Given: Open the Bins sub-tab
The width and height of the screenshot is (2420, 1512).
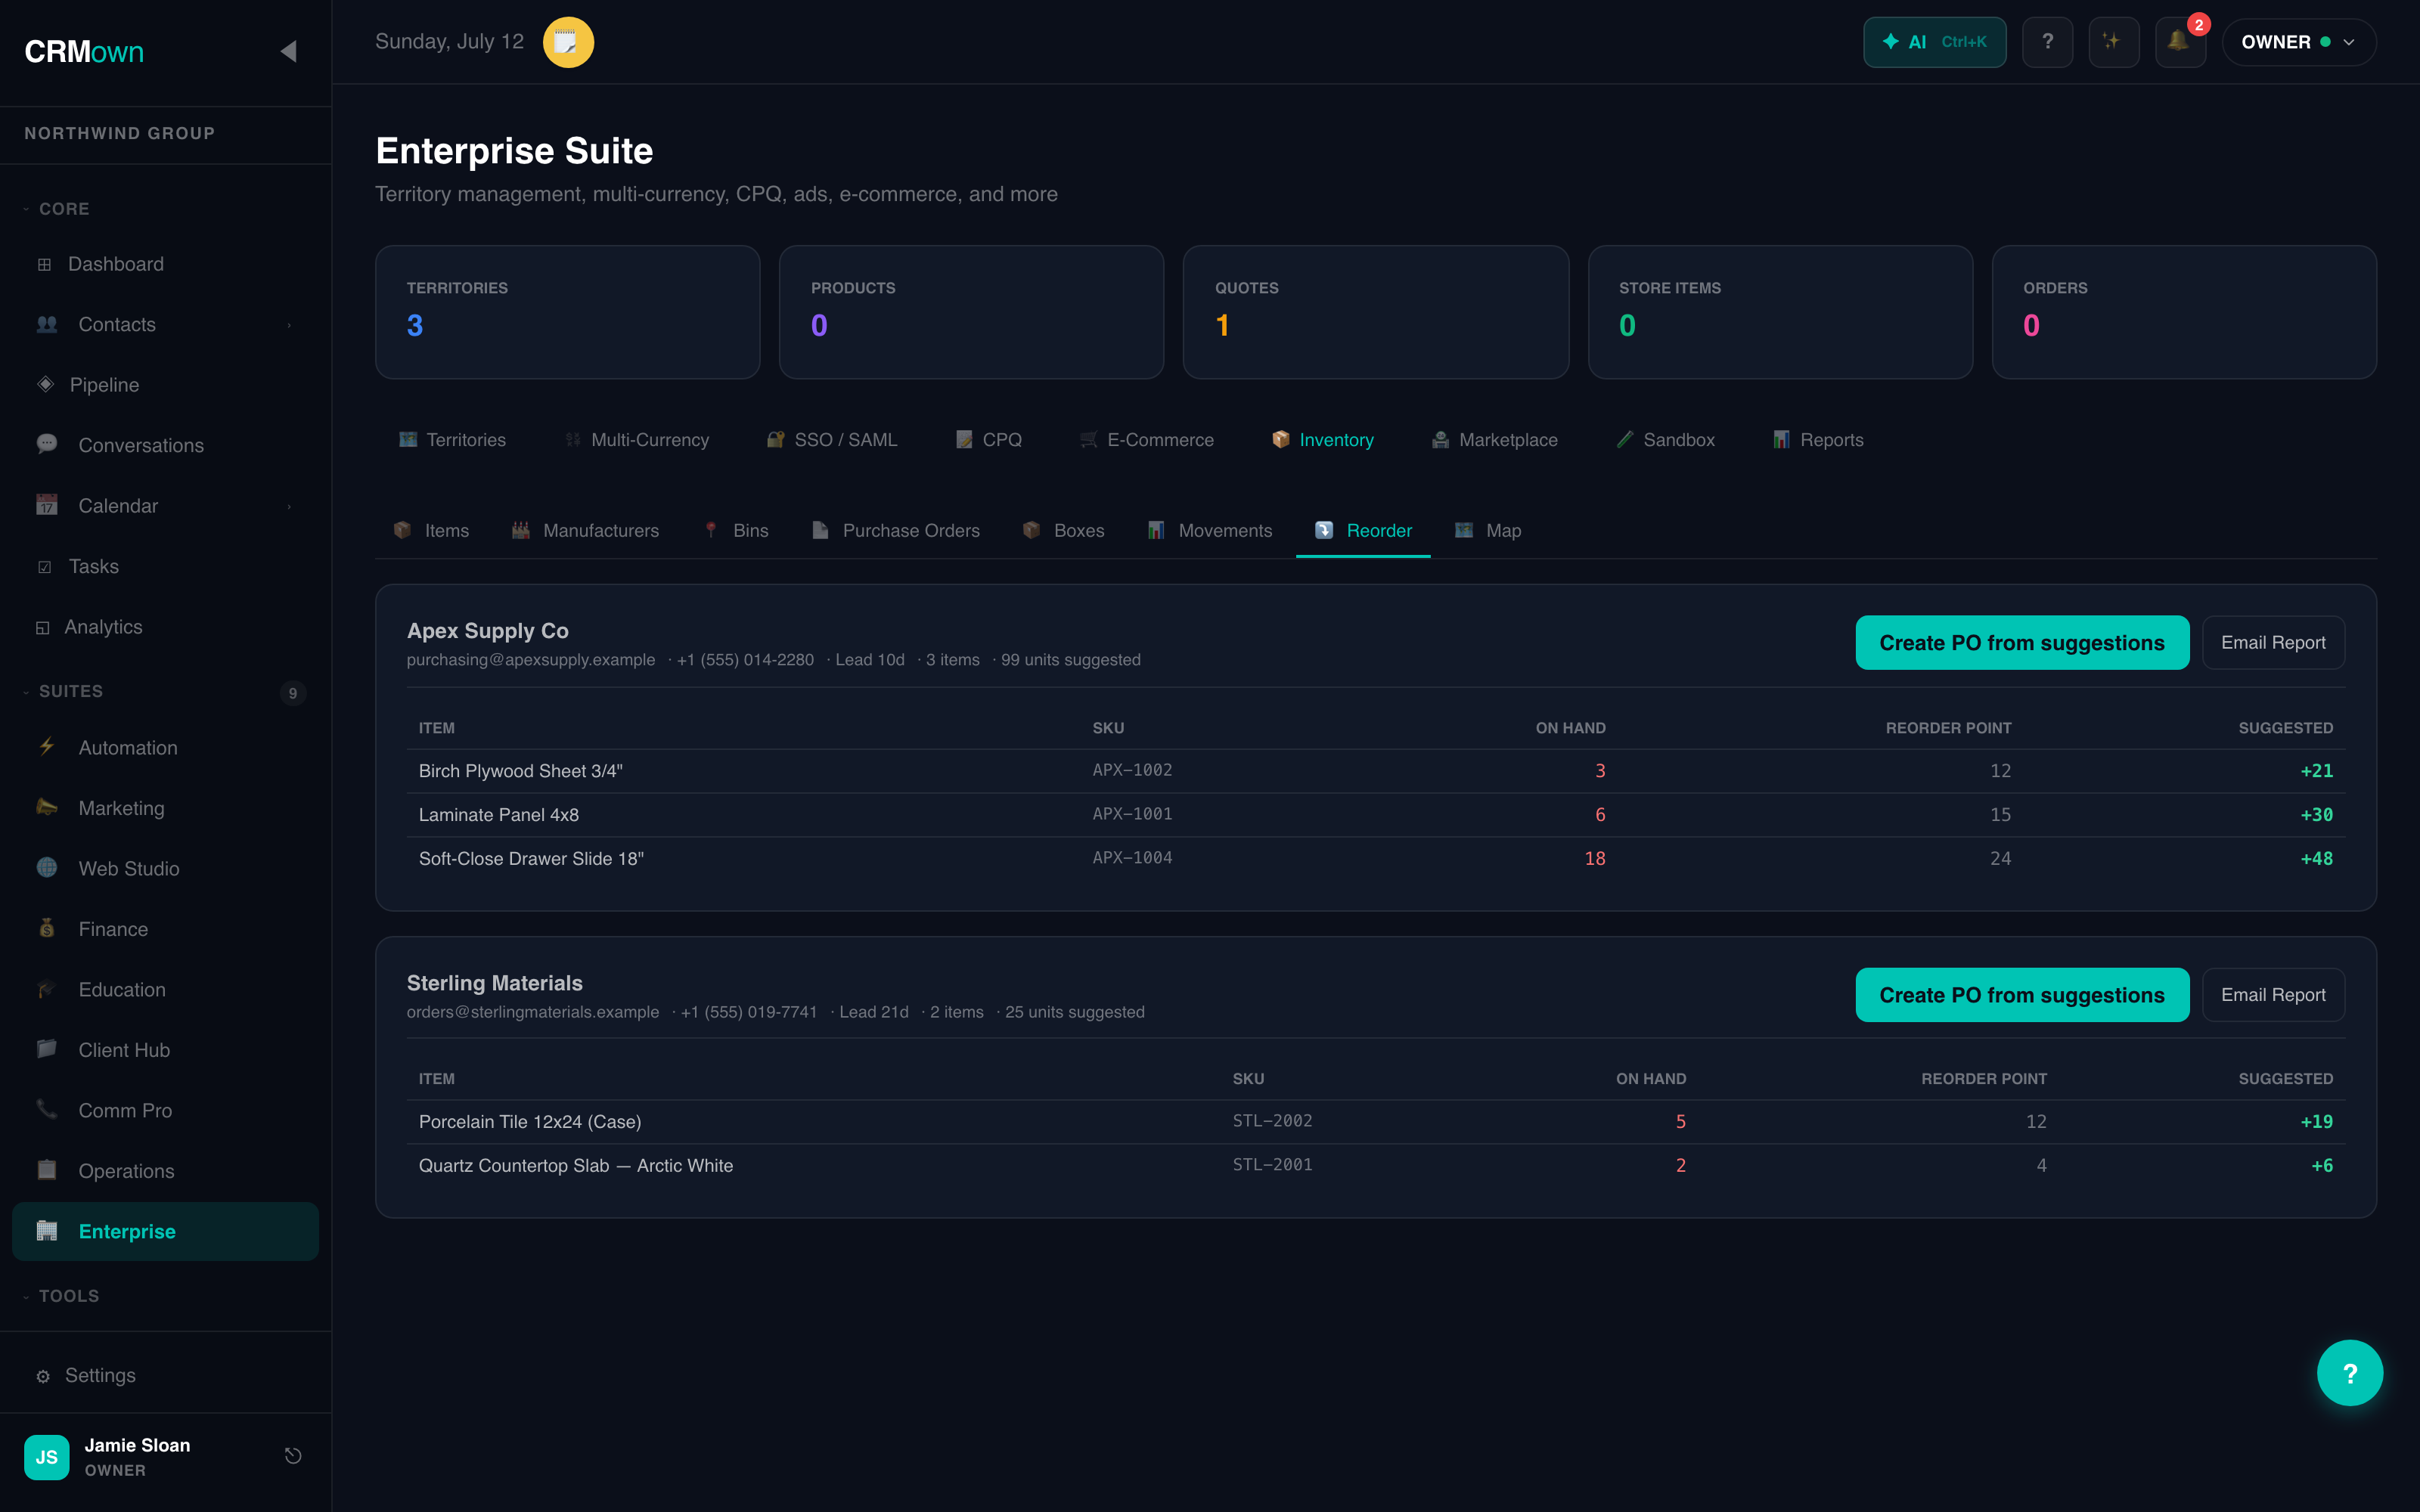Looking at the screenshot, I should [x=736, y=531].
